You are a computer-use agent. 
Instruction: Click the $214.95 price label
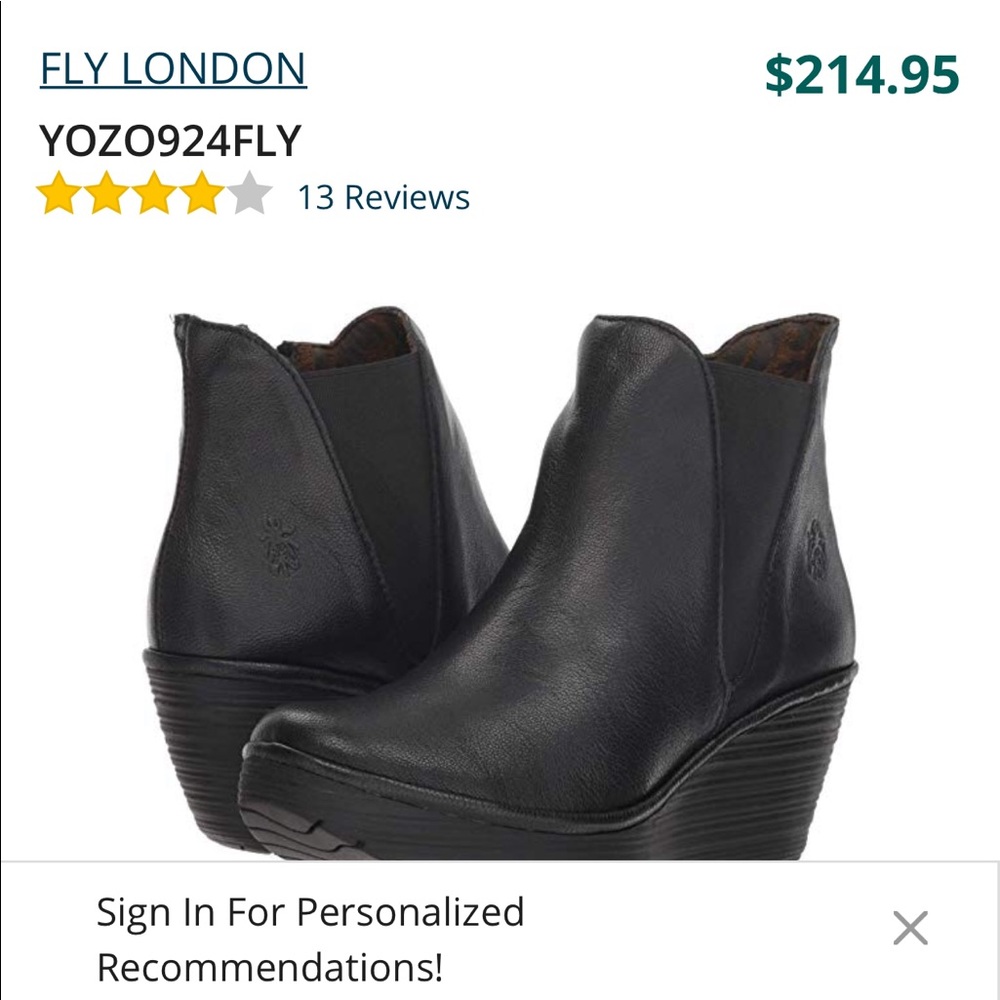pos(860,70)
